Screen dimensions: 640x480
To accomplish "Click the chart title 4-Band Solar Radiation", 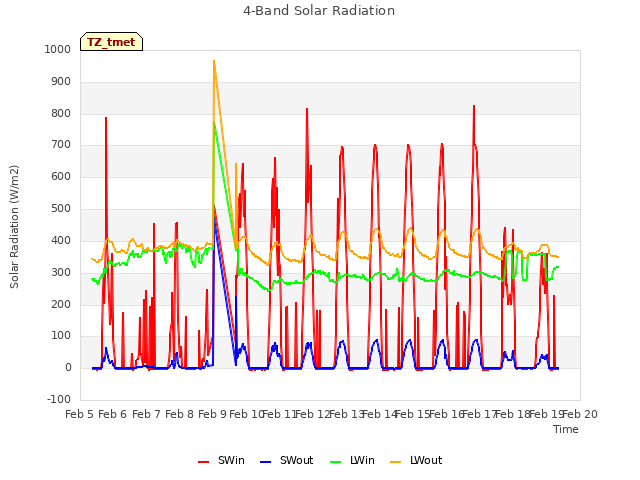I will [319, 11].
